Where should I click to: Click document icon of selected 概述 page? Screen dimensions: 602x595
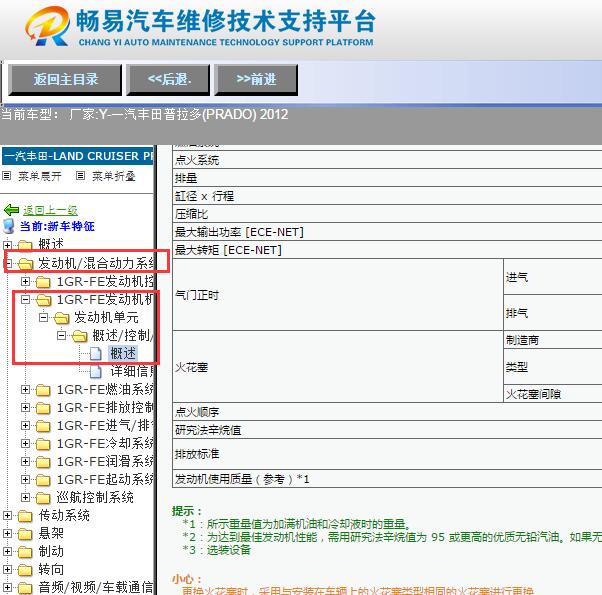(96, 354)
